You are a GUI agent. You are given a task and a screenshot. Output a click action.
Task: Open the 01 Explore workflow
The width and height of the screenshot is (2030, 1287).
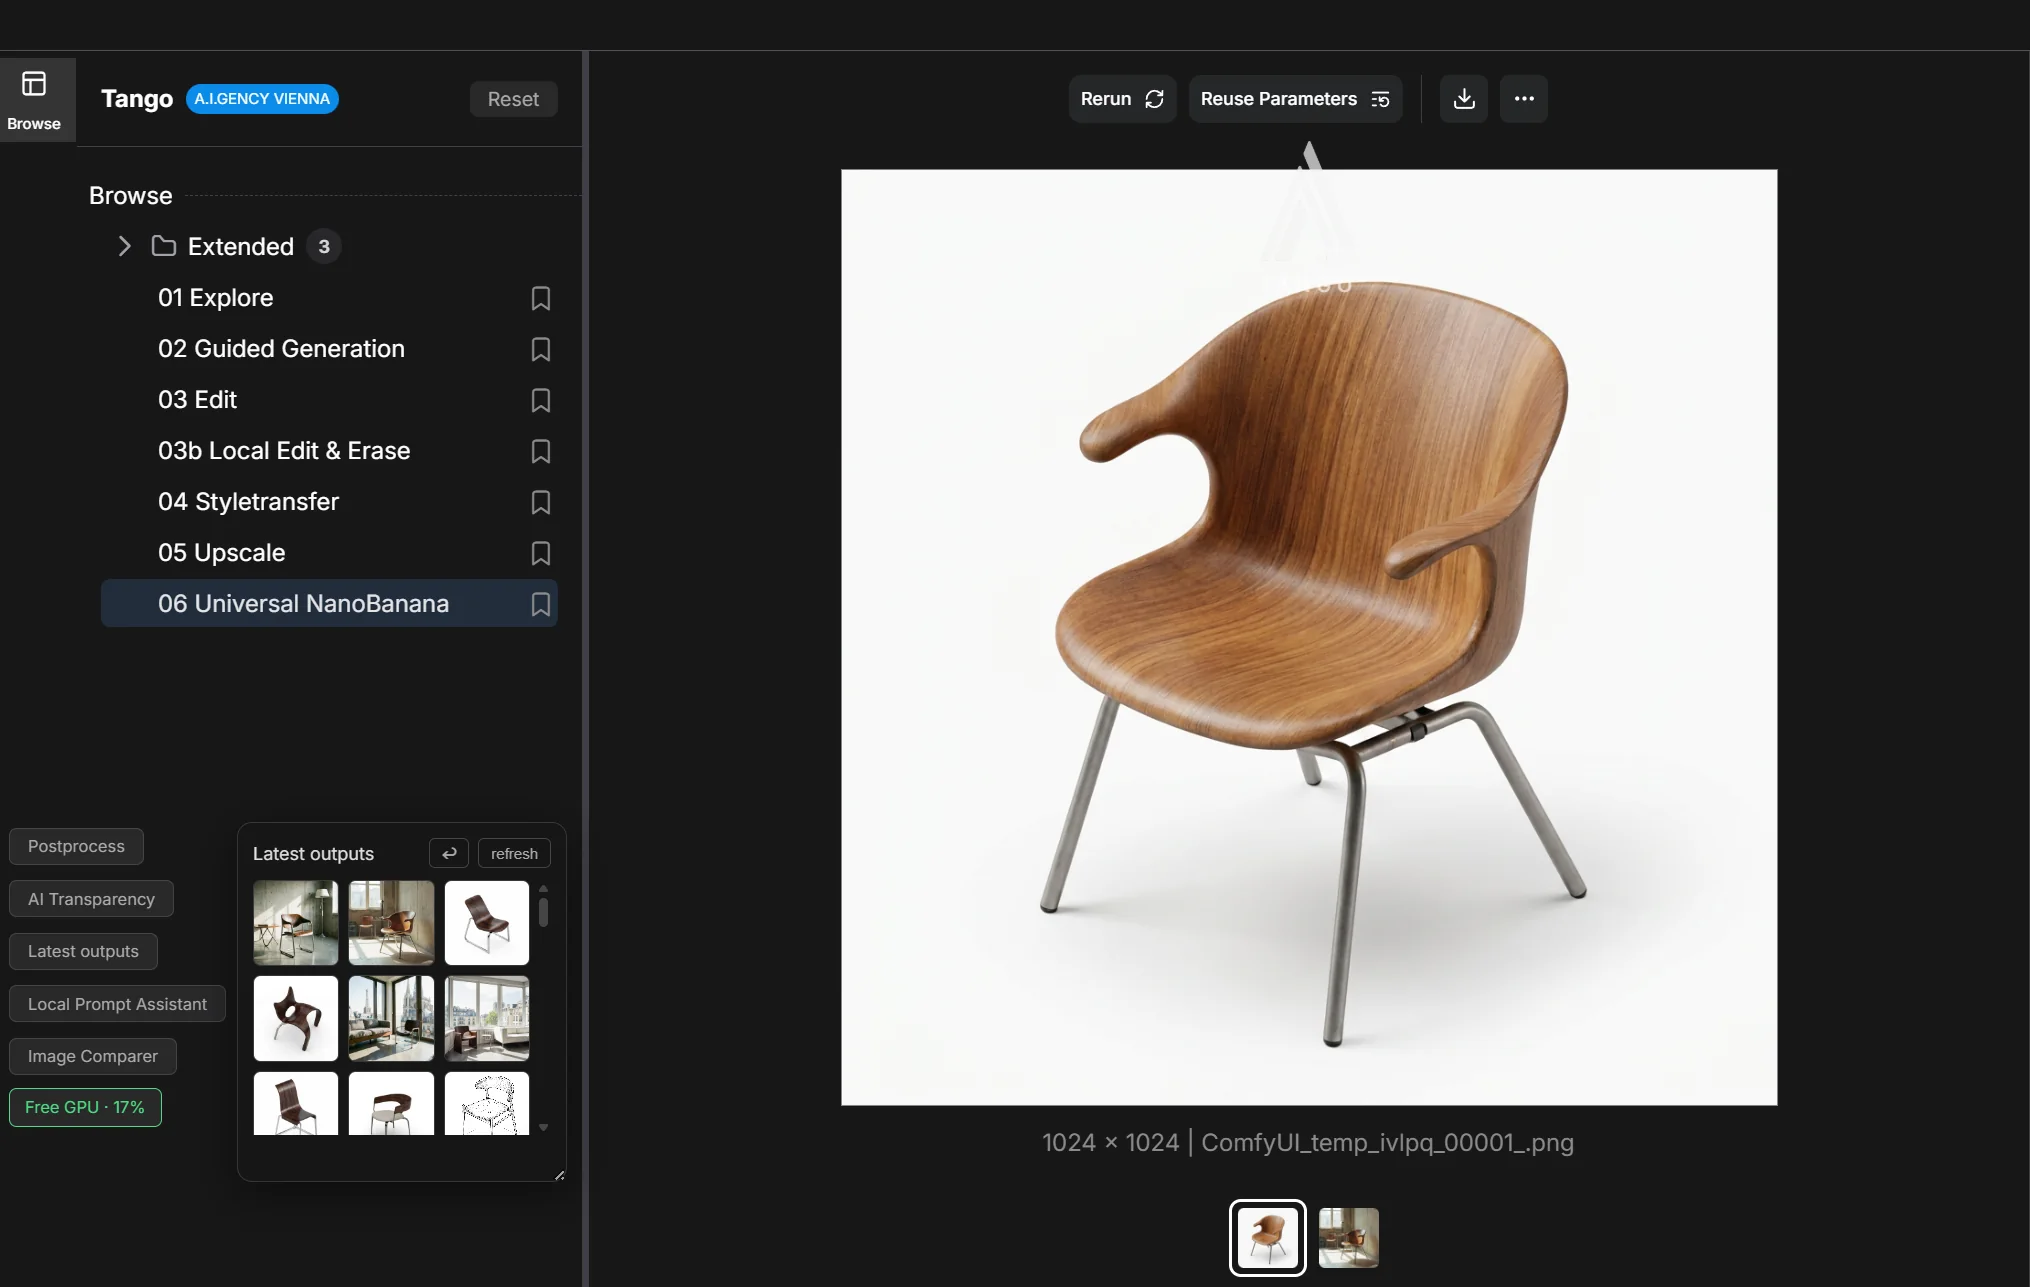329,298
